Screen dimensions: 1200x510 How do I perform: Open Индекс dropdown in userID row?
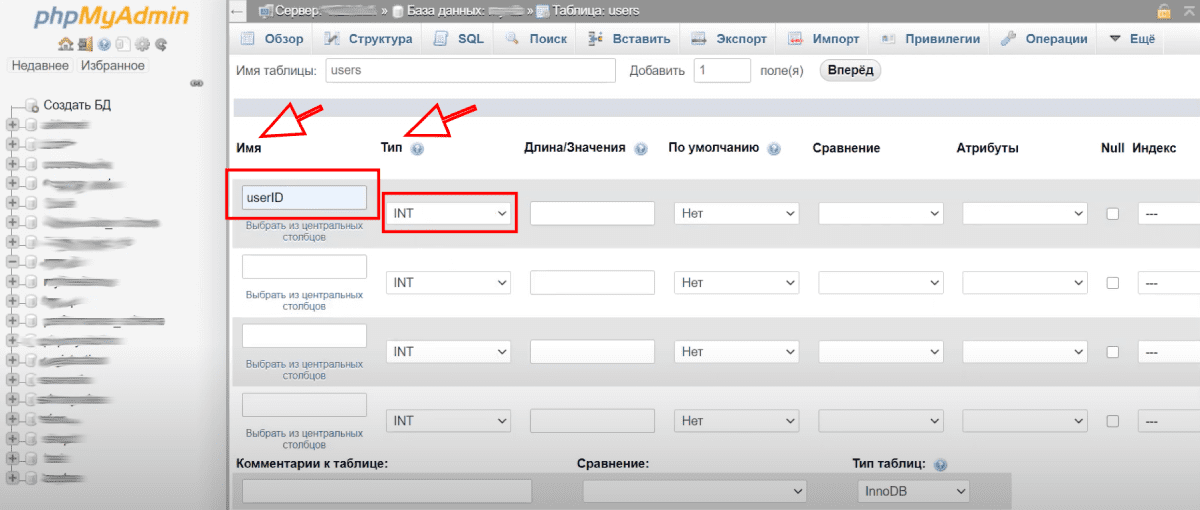(x=1169, y=213)
